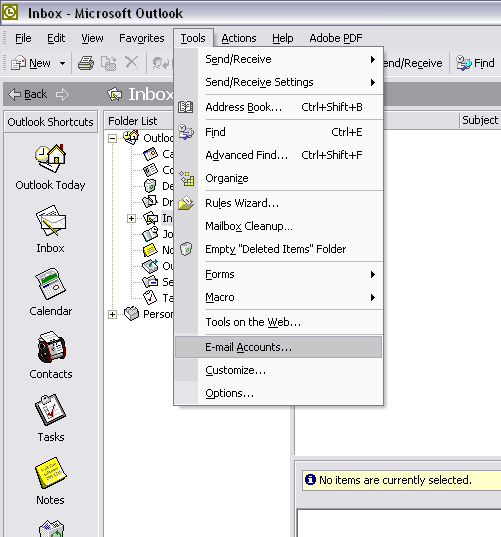Click the Outlook title bar icon
The height and width of the screenshot is (537, 501).
click(10, 12)
